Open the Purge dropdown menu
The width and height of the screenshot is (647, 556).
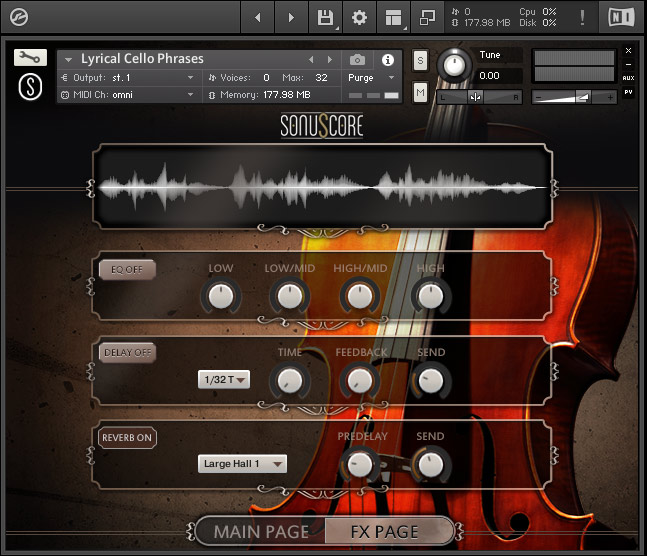coord(371,78)
